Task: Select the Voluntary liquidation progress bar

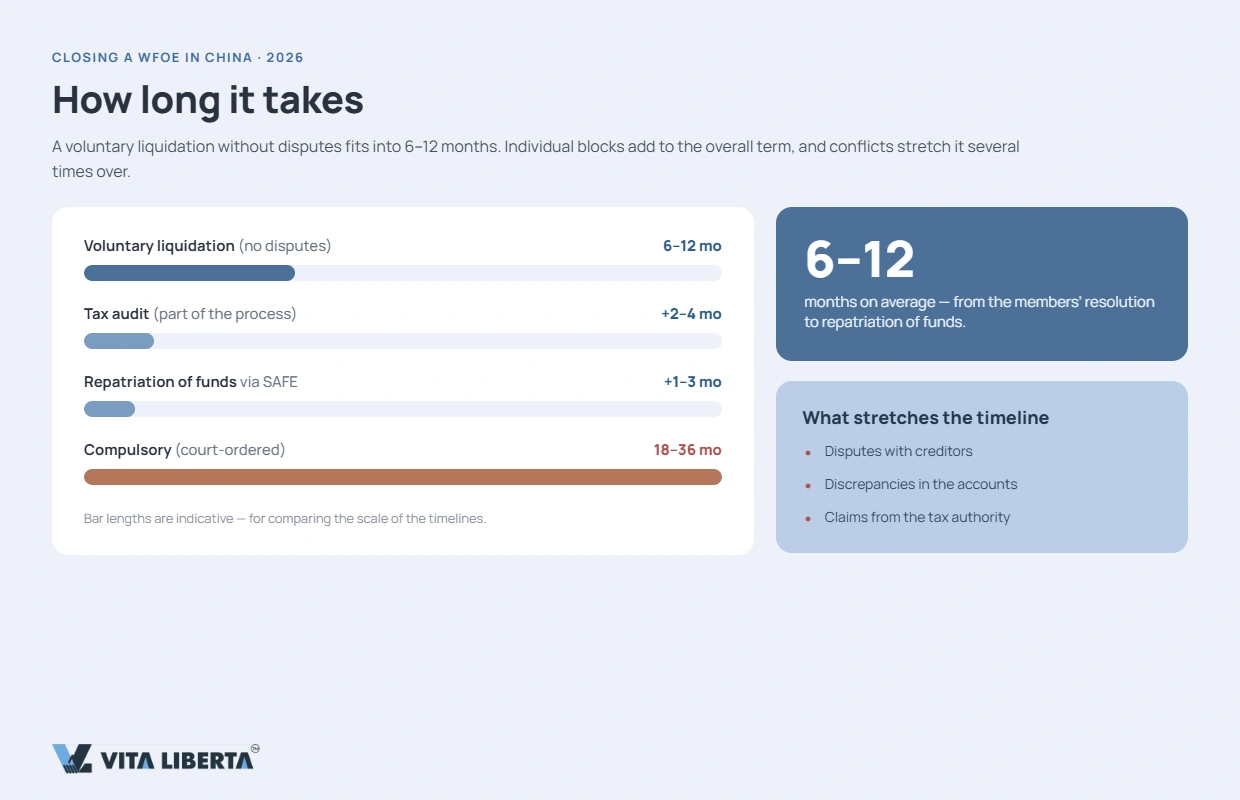Action: point(403,273)
